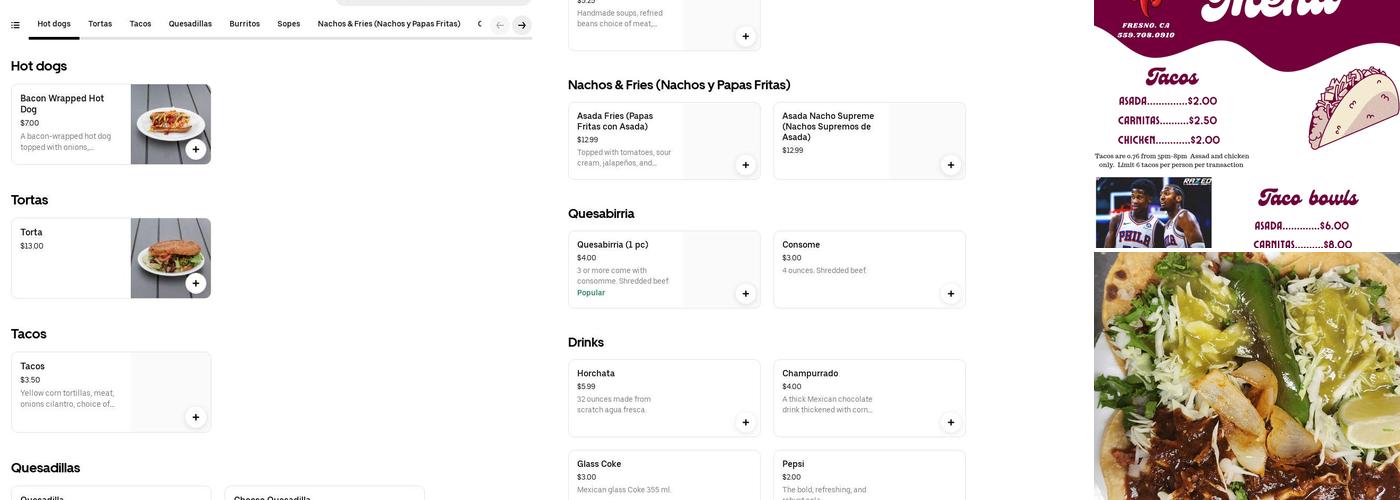Switch to the Tortas tab
1400x500 pixels.
tap(100, 24)
